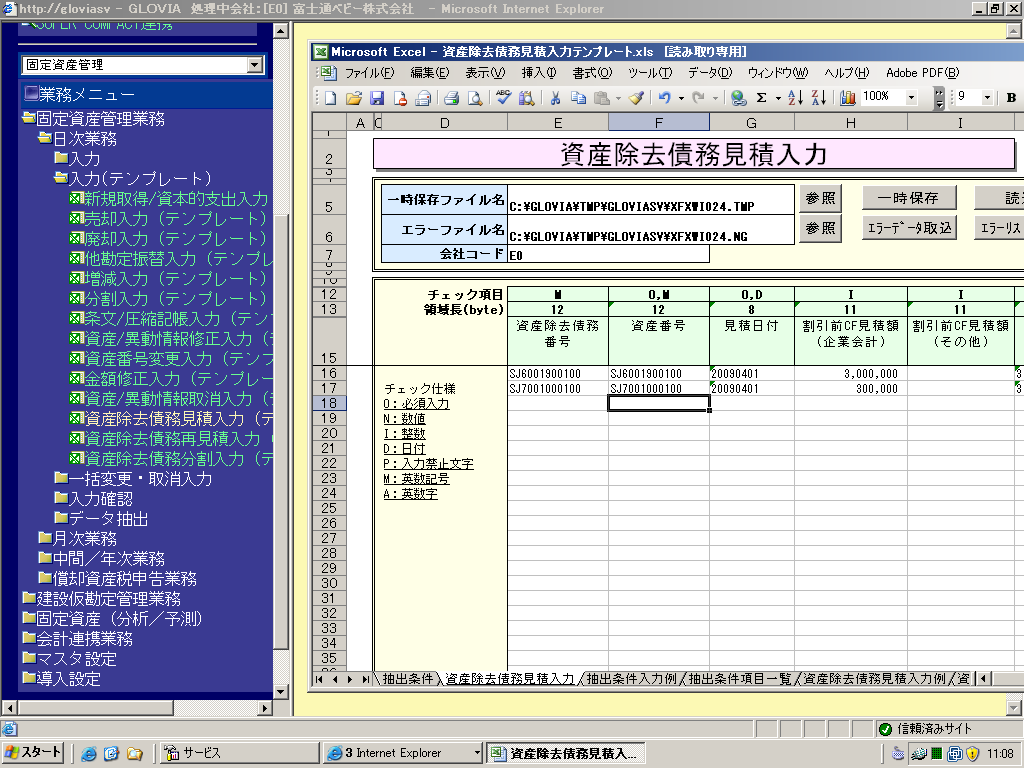The width and height of the screenshot is (1024, 768).
Task: Open the 入力確認 folder
Action: click(x=93, y=499)
